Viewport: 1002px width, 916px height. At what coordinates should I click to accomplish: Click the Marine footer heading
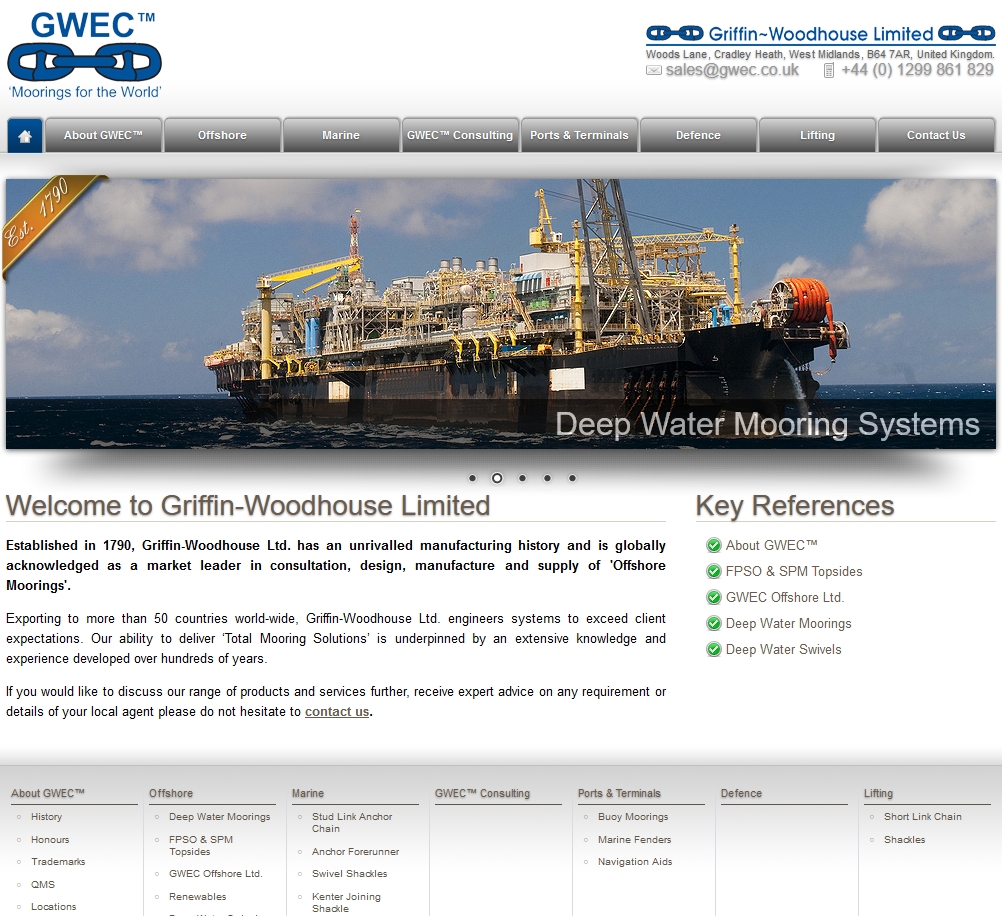[308, 793]
